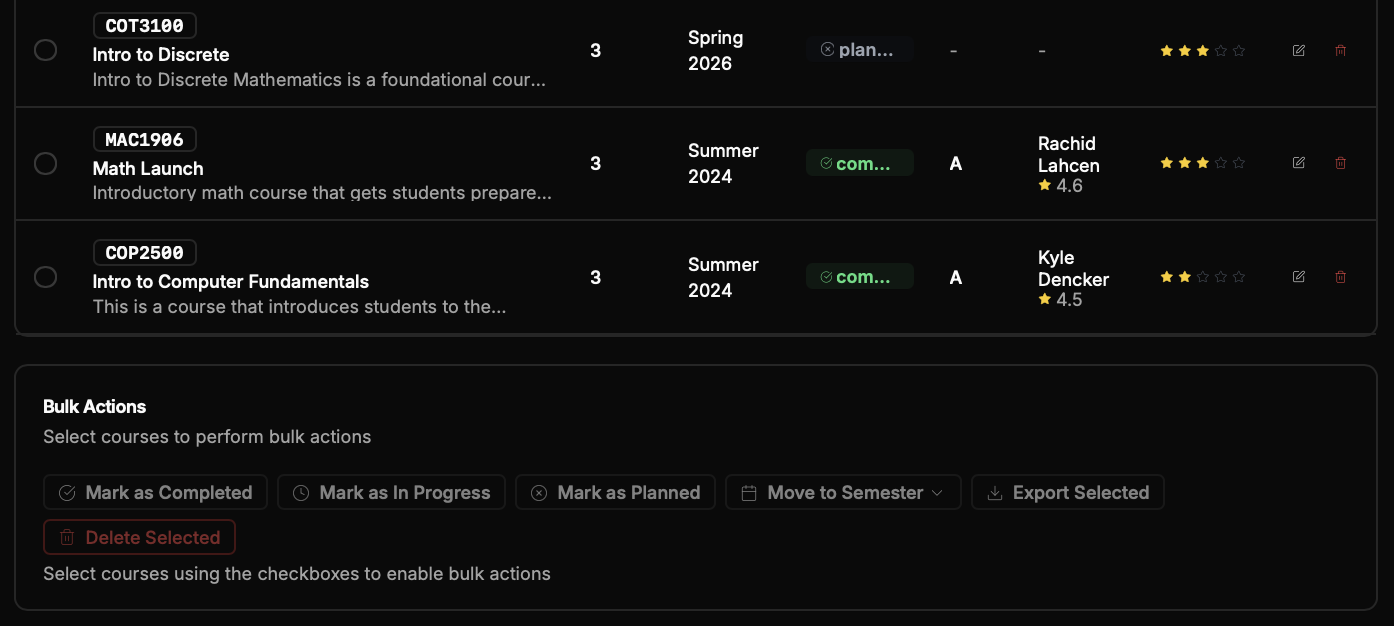Click Mark as In Progress button
Image resolution: width=1394 pixels, height=626 pixels.
click(x=391, y=492)
